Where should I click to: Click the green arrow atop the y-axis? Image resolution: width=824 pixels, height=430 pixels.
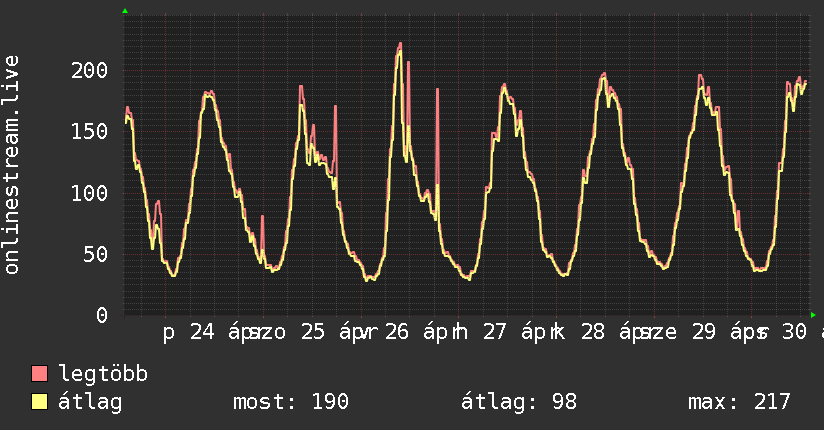pyautogui.click(x=125, y=11)
